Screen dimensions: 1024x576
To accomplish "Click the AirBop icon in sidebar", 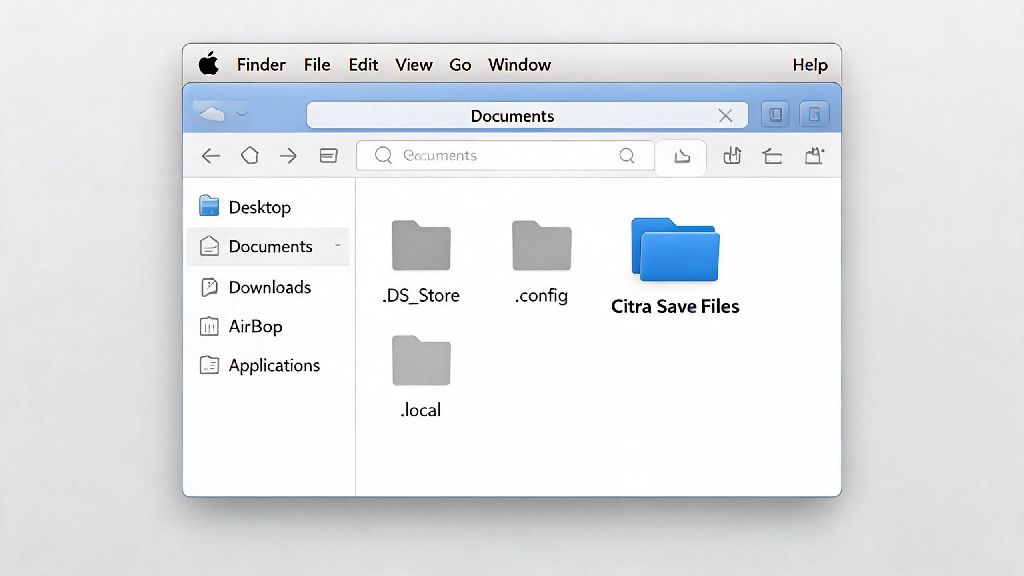I will click(x=209, y=326).
